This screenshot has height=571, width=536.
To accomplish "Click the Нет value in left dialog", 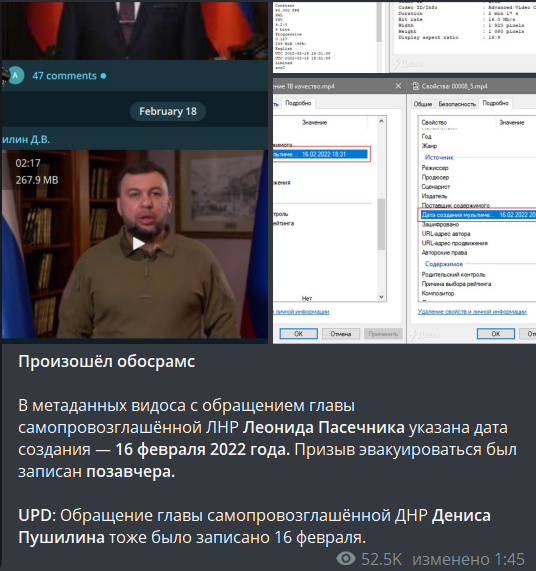I will tap(307, 298).
